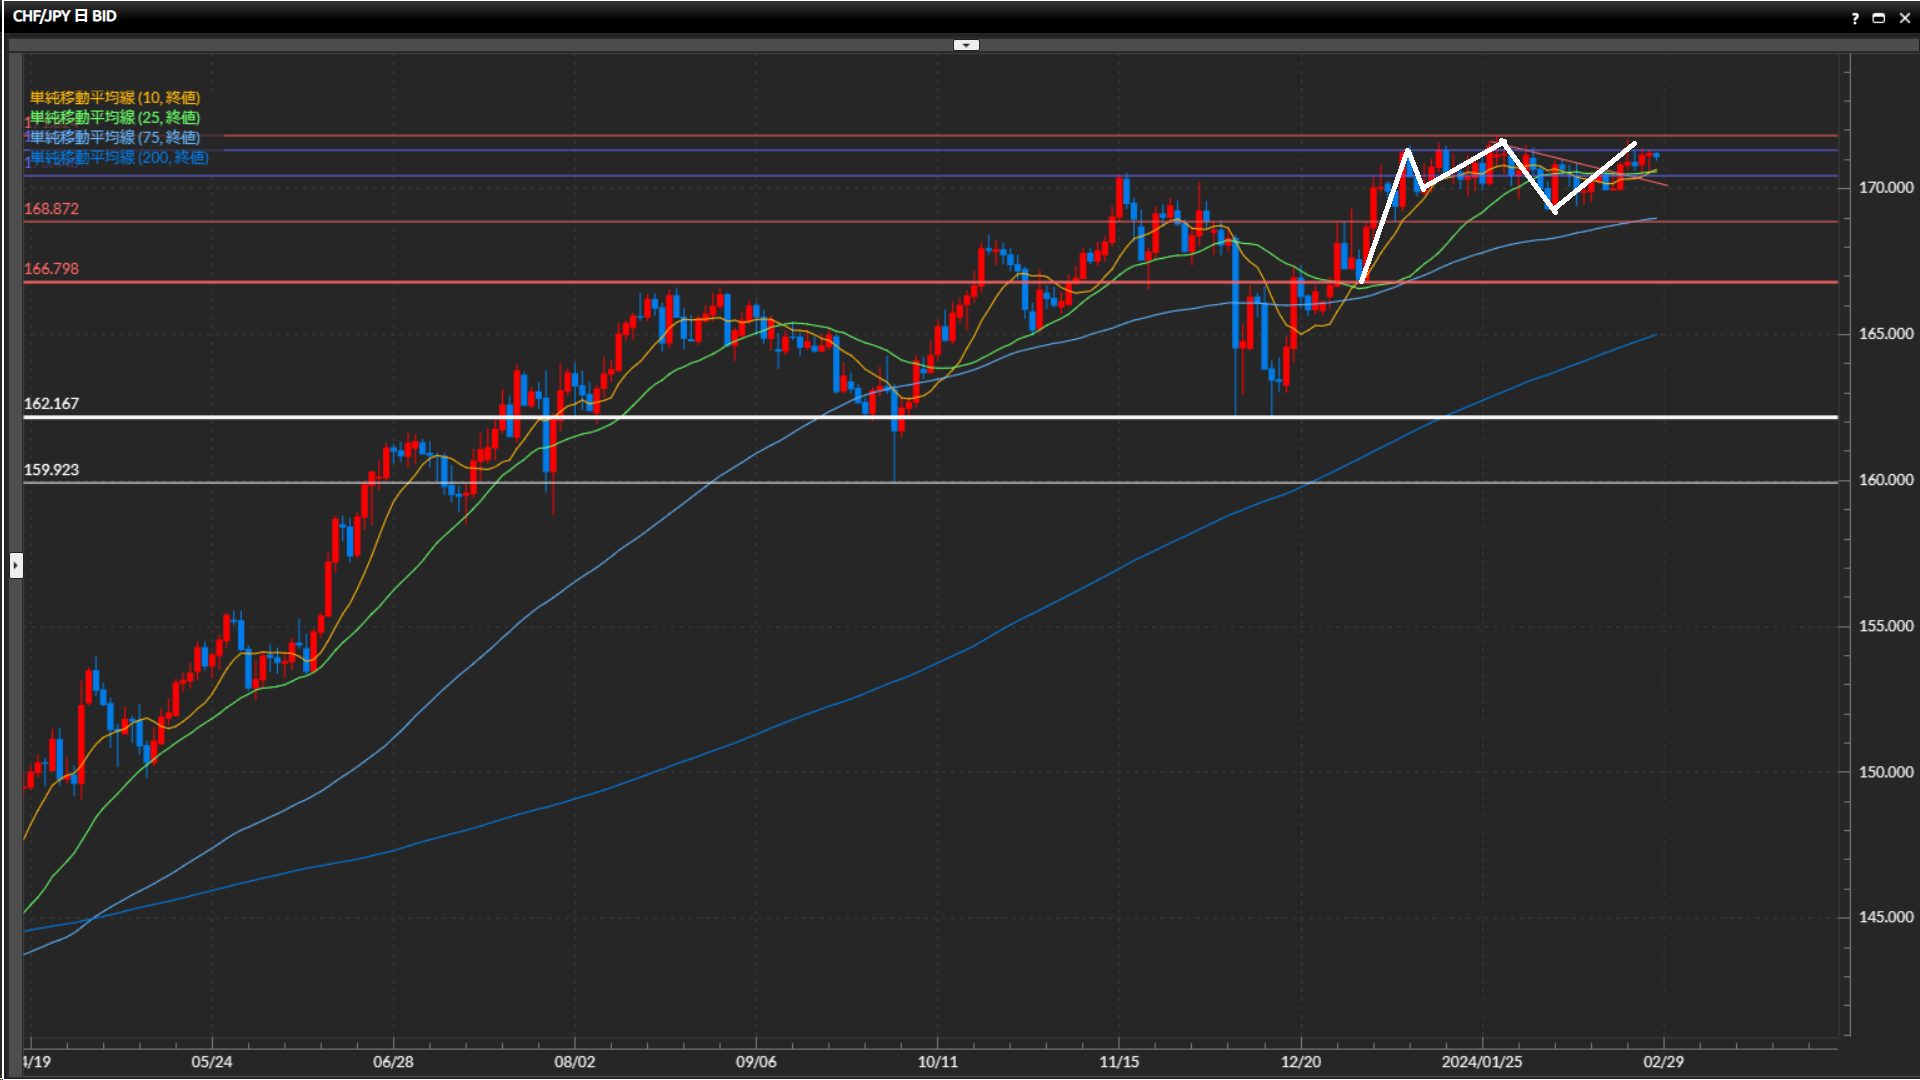Click the 2024/01/25 date axis label

click(x=1481, y=1061)
